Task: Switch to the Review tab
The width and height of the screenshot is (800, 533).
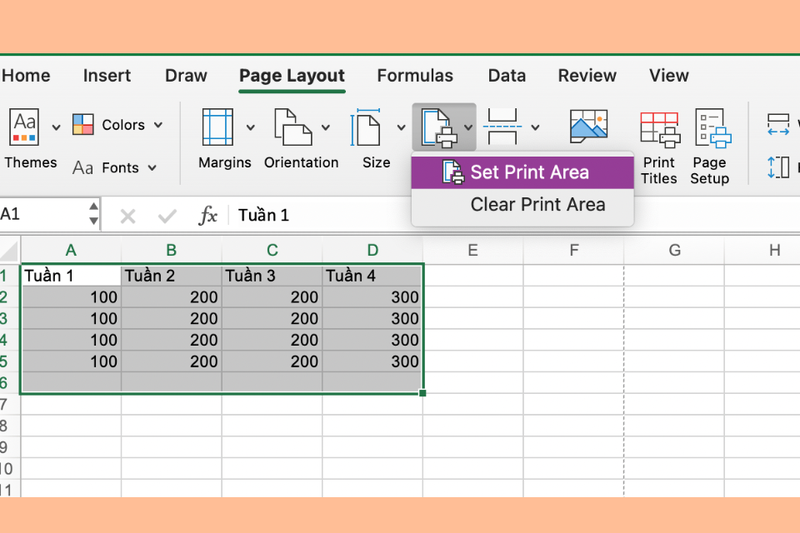Action: coord(587,75)
